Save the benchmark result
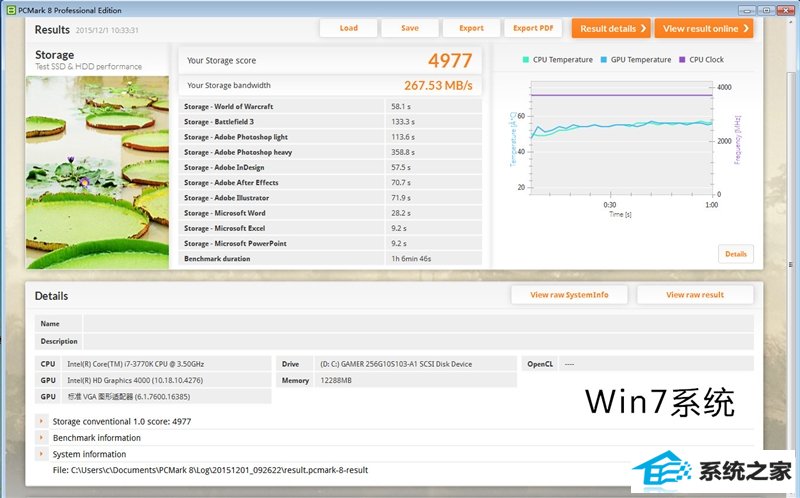 point(410,29)
